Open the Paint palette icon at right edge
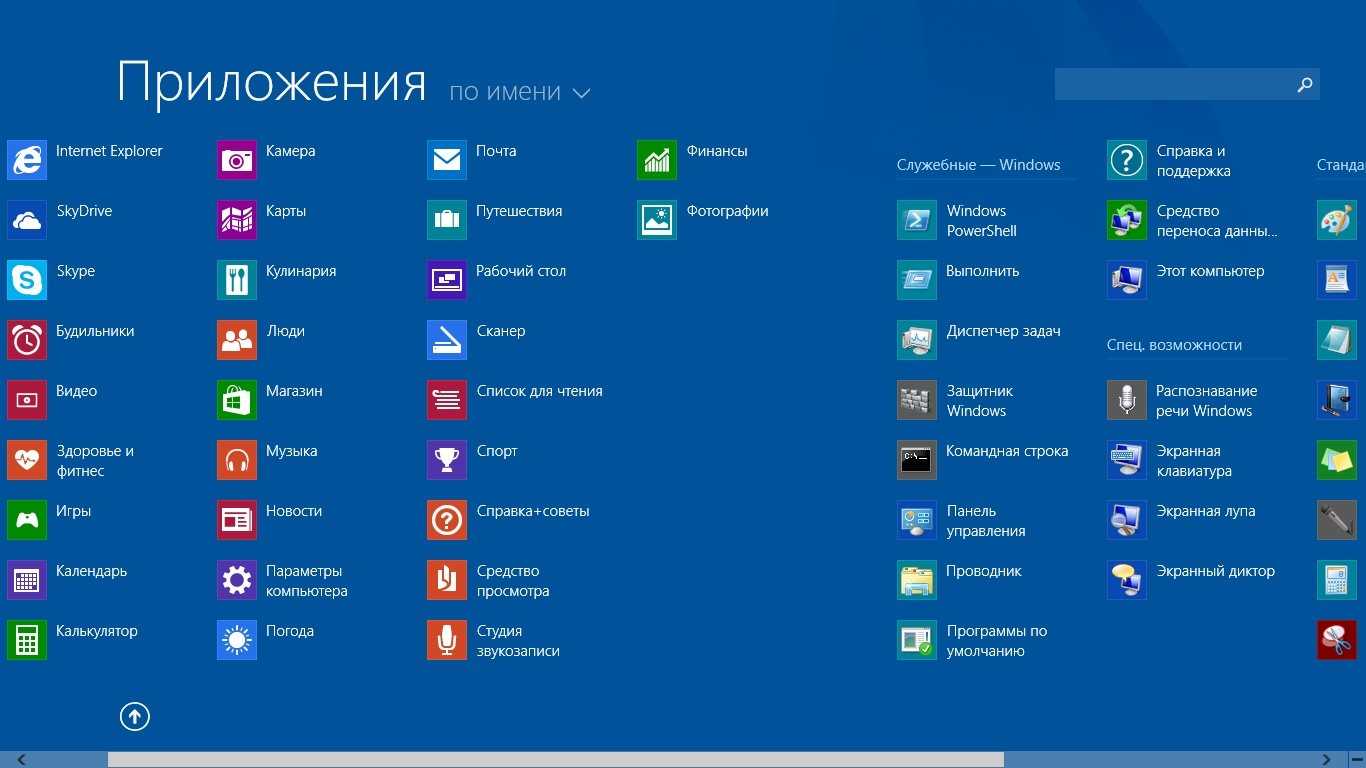The image size is (1366, 768). tap(1337, 220)
